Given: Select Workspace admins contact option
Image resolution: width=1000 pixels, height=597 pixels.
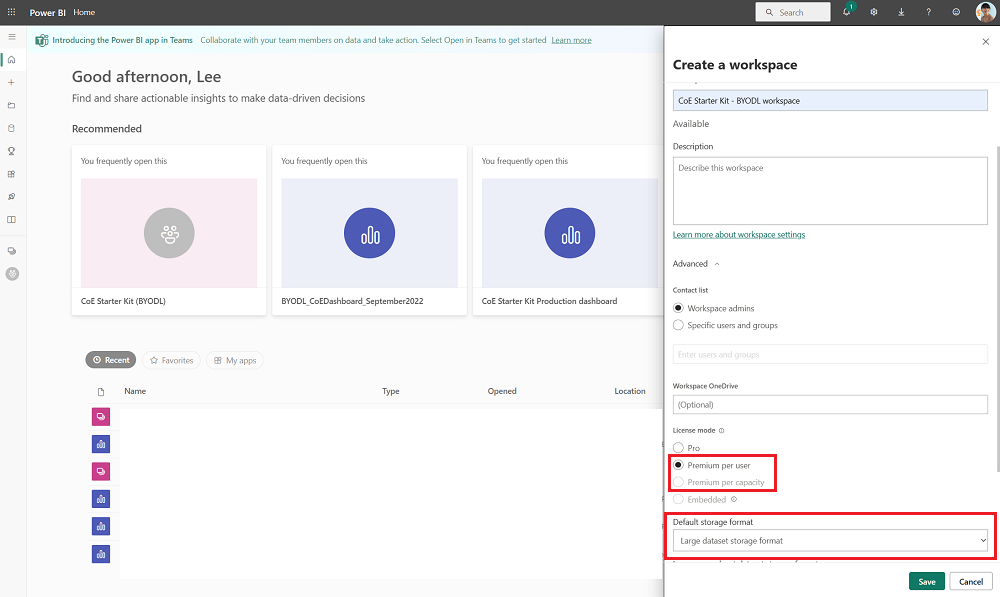Looking at the screenshot, I should tap(678, 308).
